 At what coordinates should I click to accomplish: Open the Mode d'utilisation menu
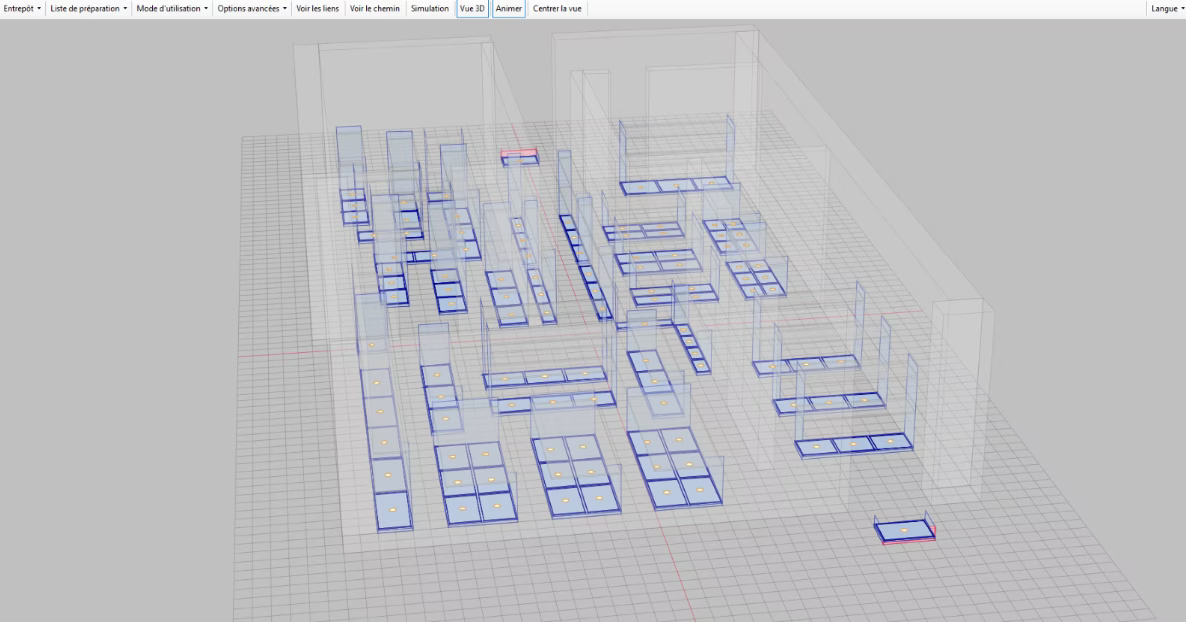(166, 8)
